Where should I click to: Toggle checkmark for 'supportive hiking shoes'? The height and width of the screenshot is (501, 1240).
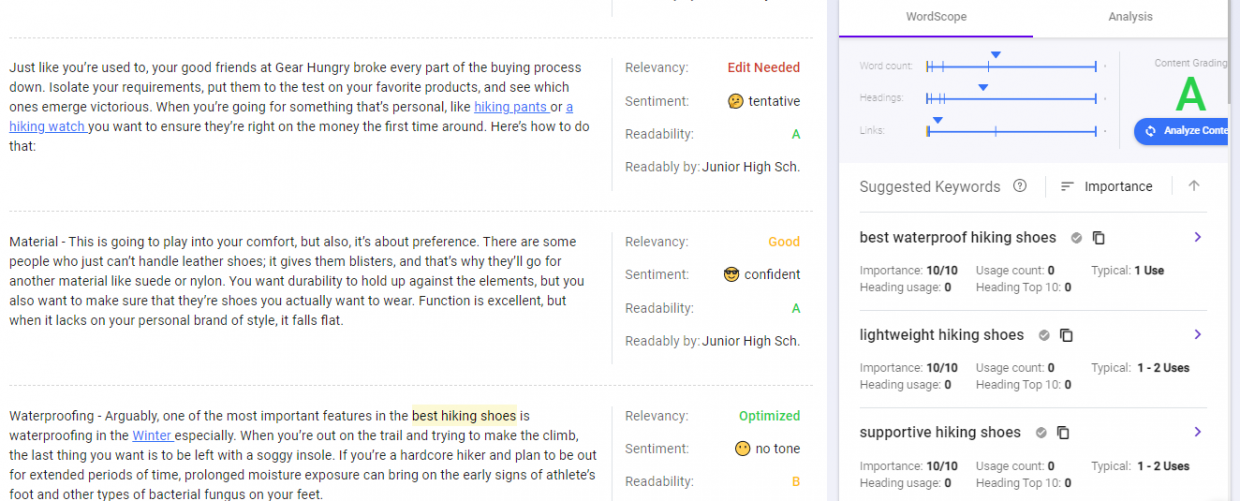tap(1041, 433)
